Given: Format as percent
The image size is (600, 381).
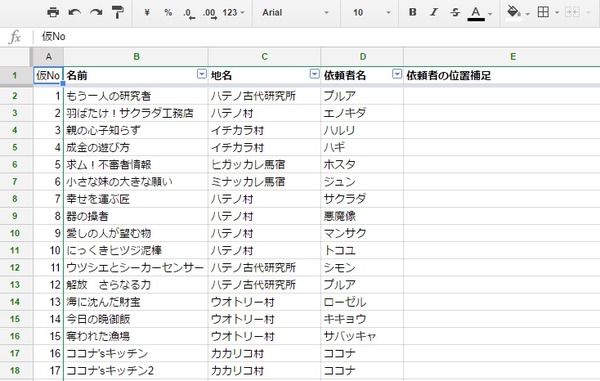Looking at the screenshot, I should [168, 13].
